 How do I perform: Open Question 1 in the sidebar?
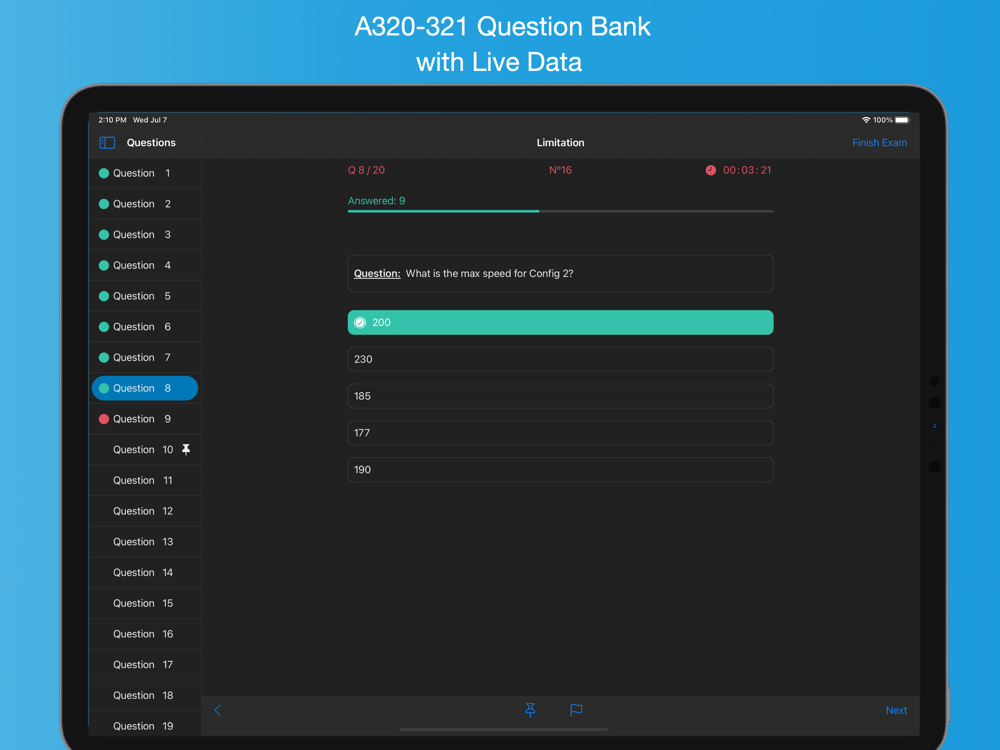145,173
